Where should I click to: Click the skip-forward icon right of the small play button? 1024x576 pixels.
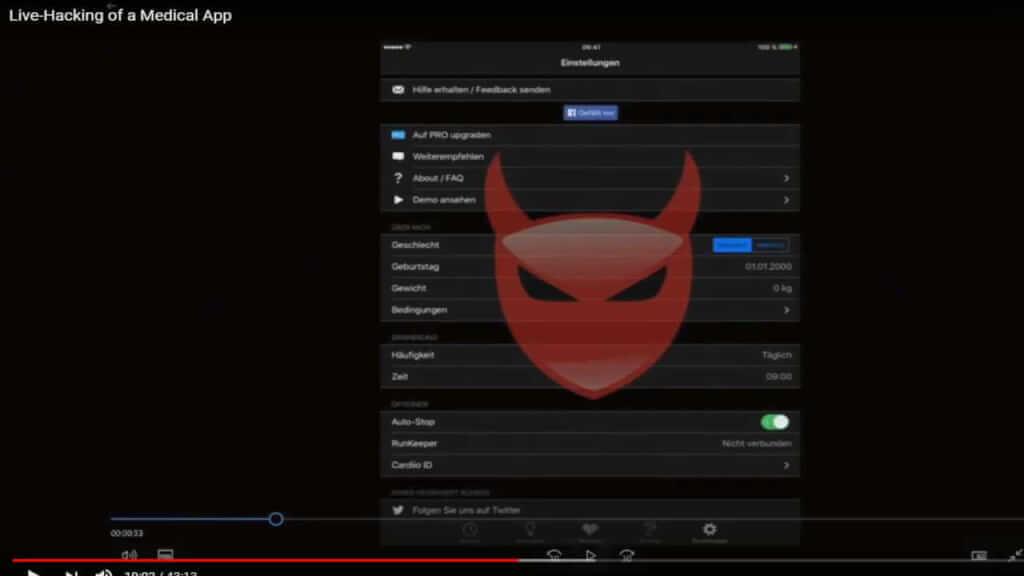pyautogui.click(x=627, y=555)
